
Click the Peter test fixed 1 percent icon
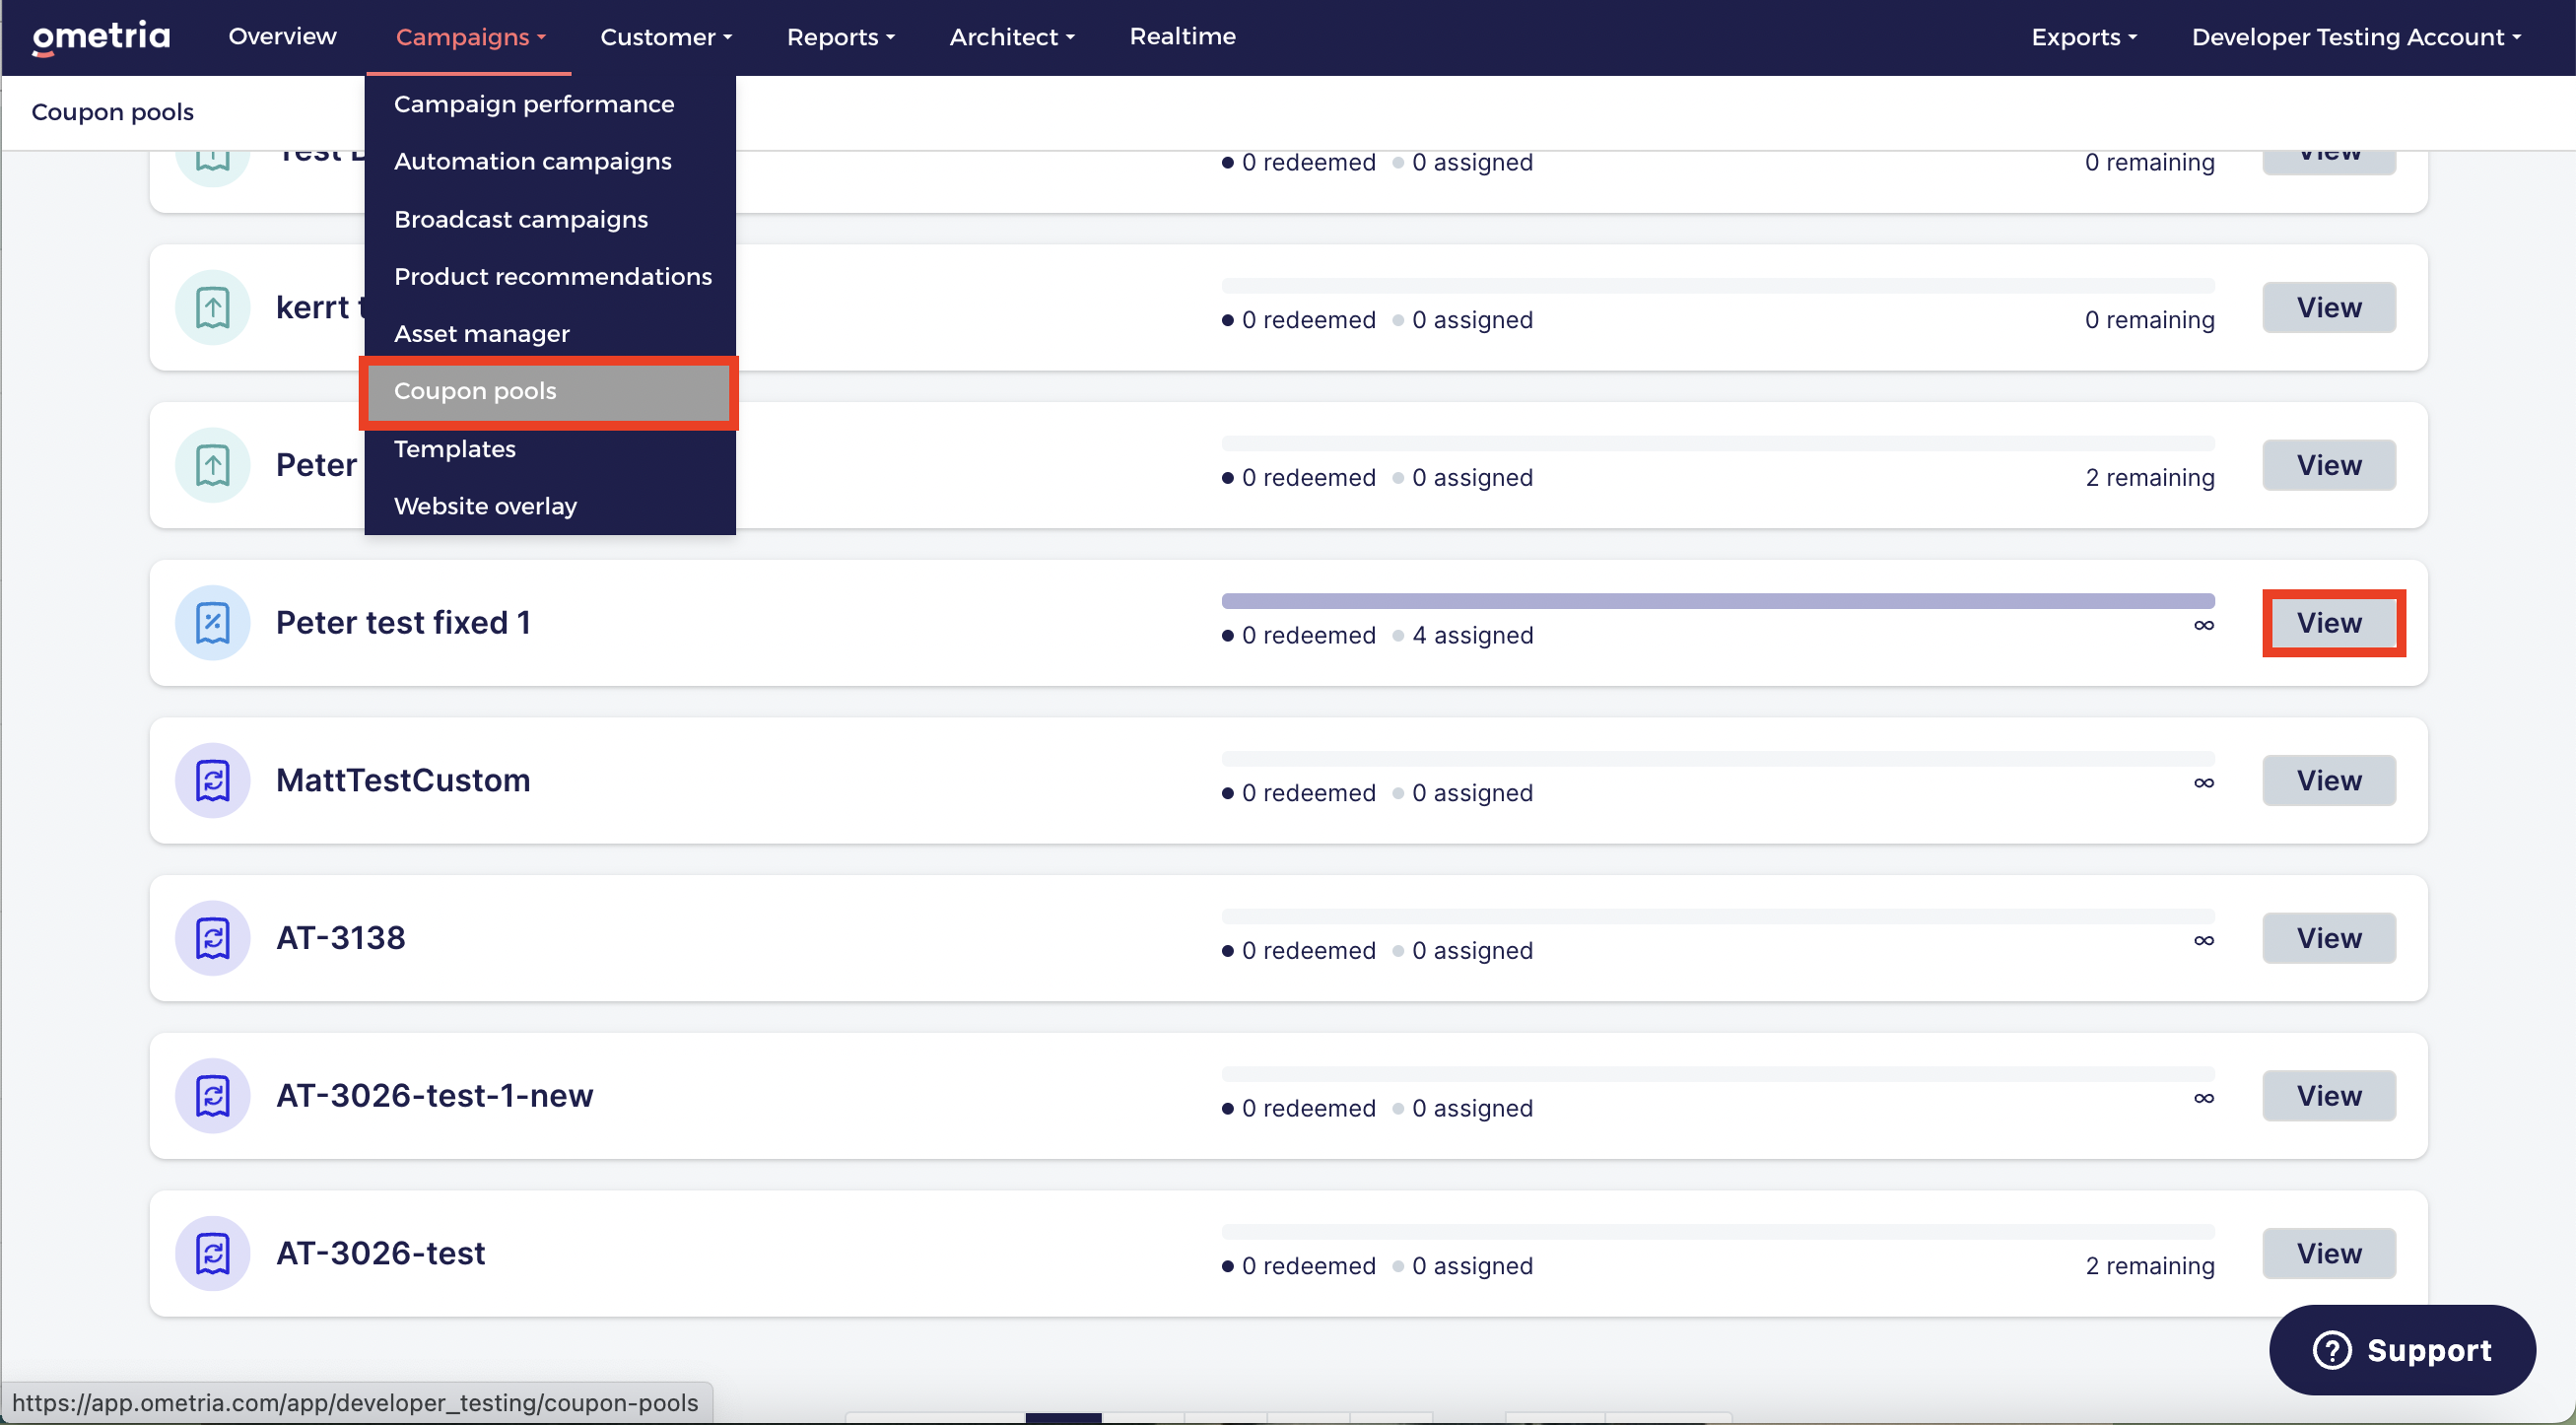tap(212, 623)
